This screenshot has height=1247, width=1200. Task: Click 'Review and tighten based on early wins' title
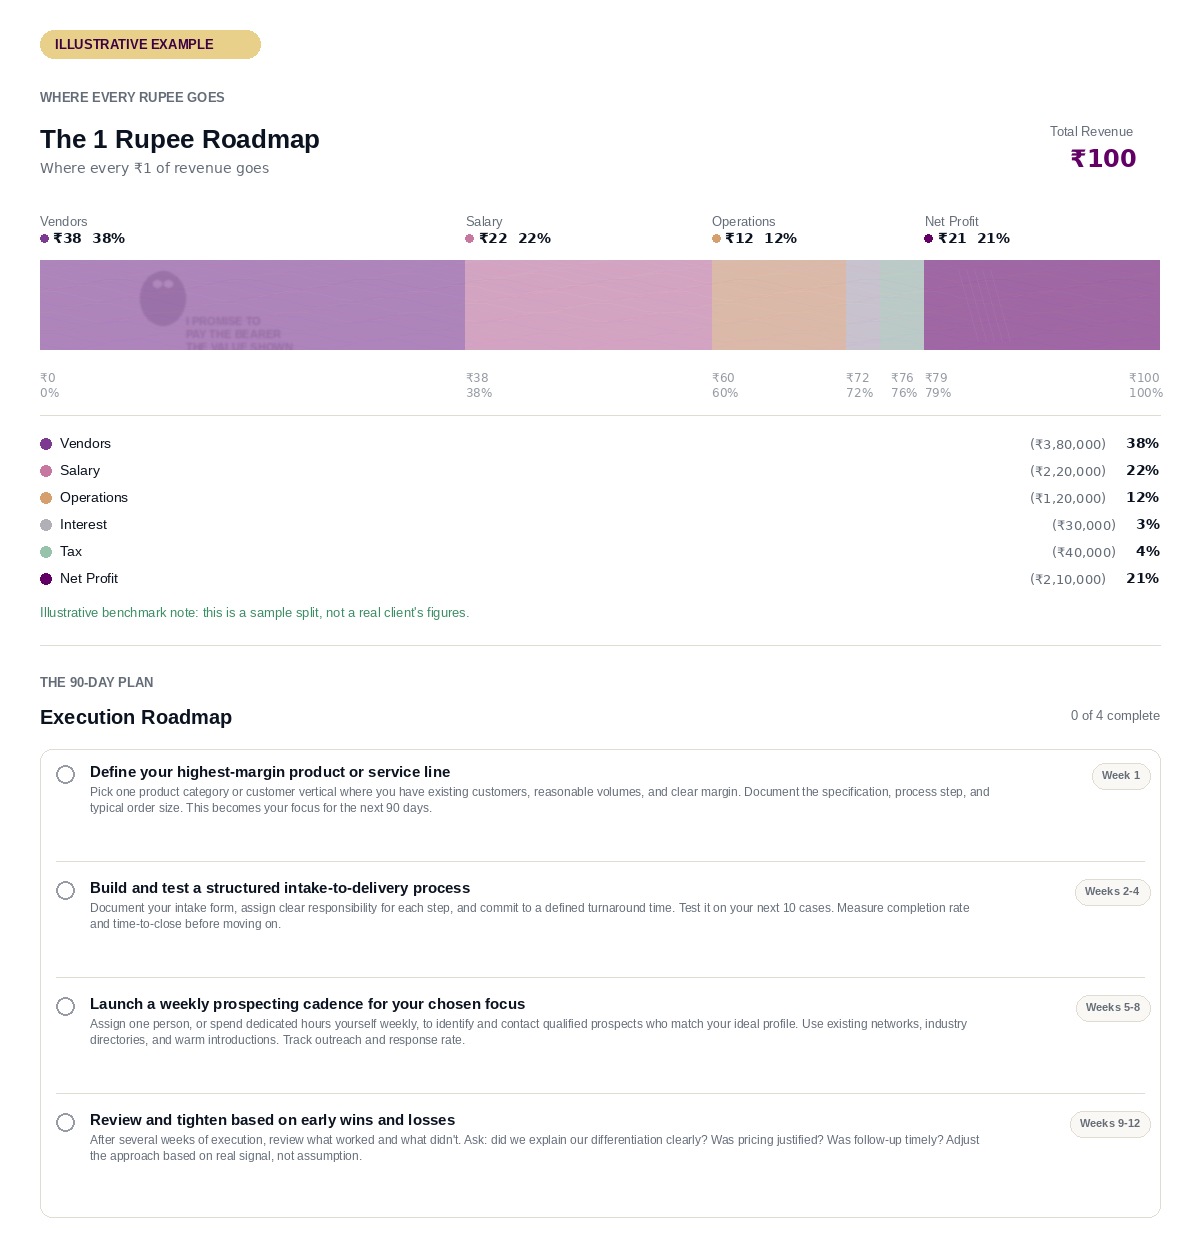pos(272,1120)
